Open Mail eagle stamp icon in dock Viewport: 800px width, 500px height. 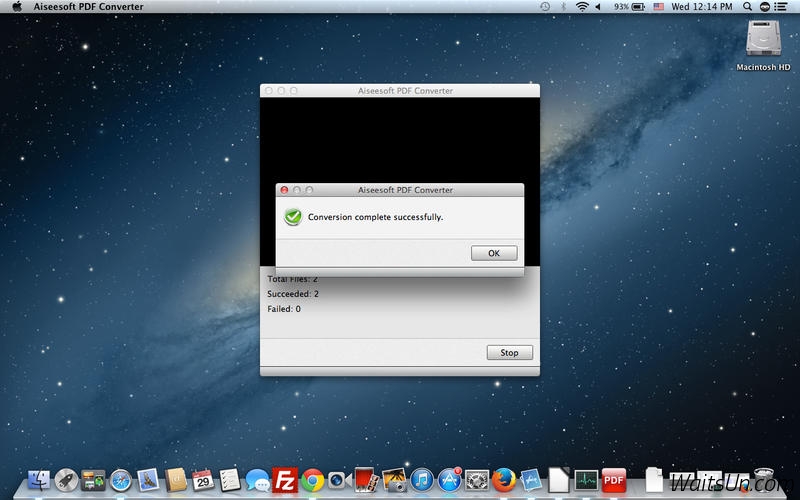pyautogui.click(x=148, y=481)
